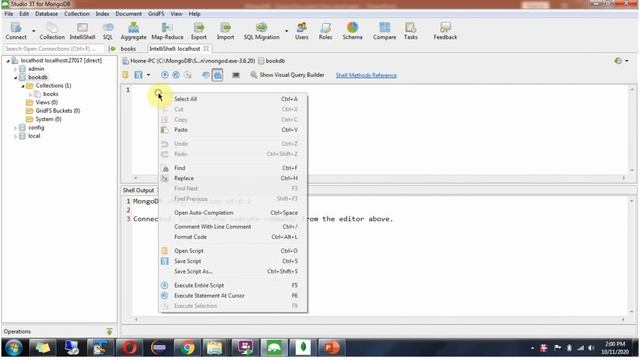Collapse the Collections (1) folder
The width and height of the screenshot is (640, 360).
23,86
